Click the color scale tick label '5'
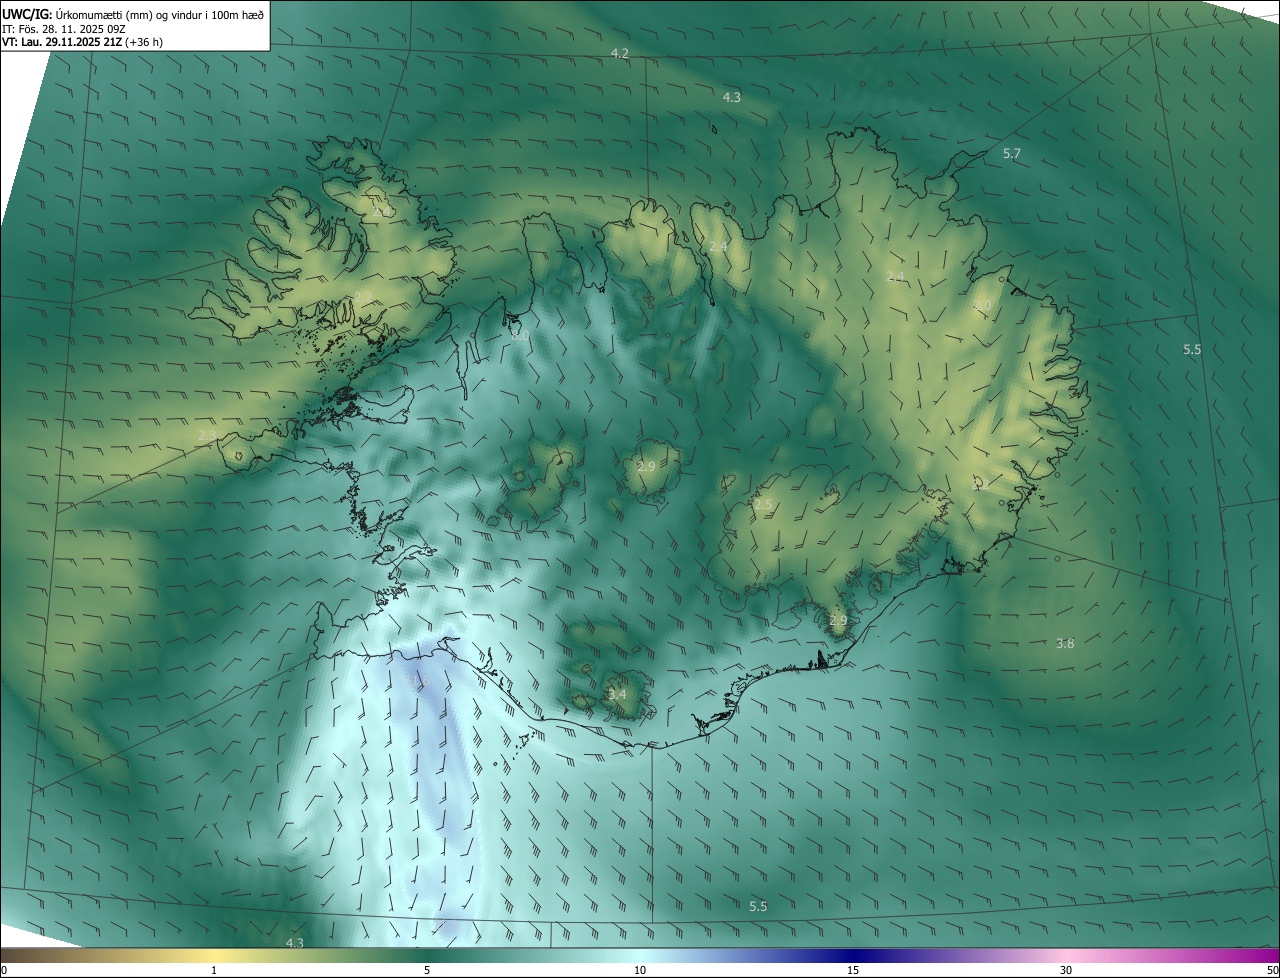The width and height of the screenshot is (1280, 978). pos(427,971)
